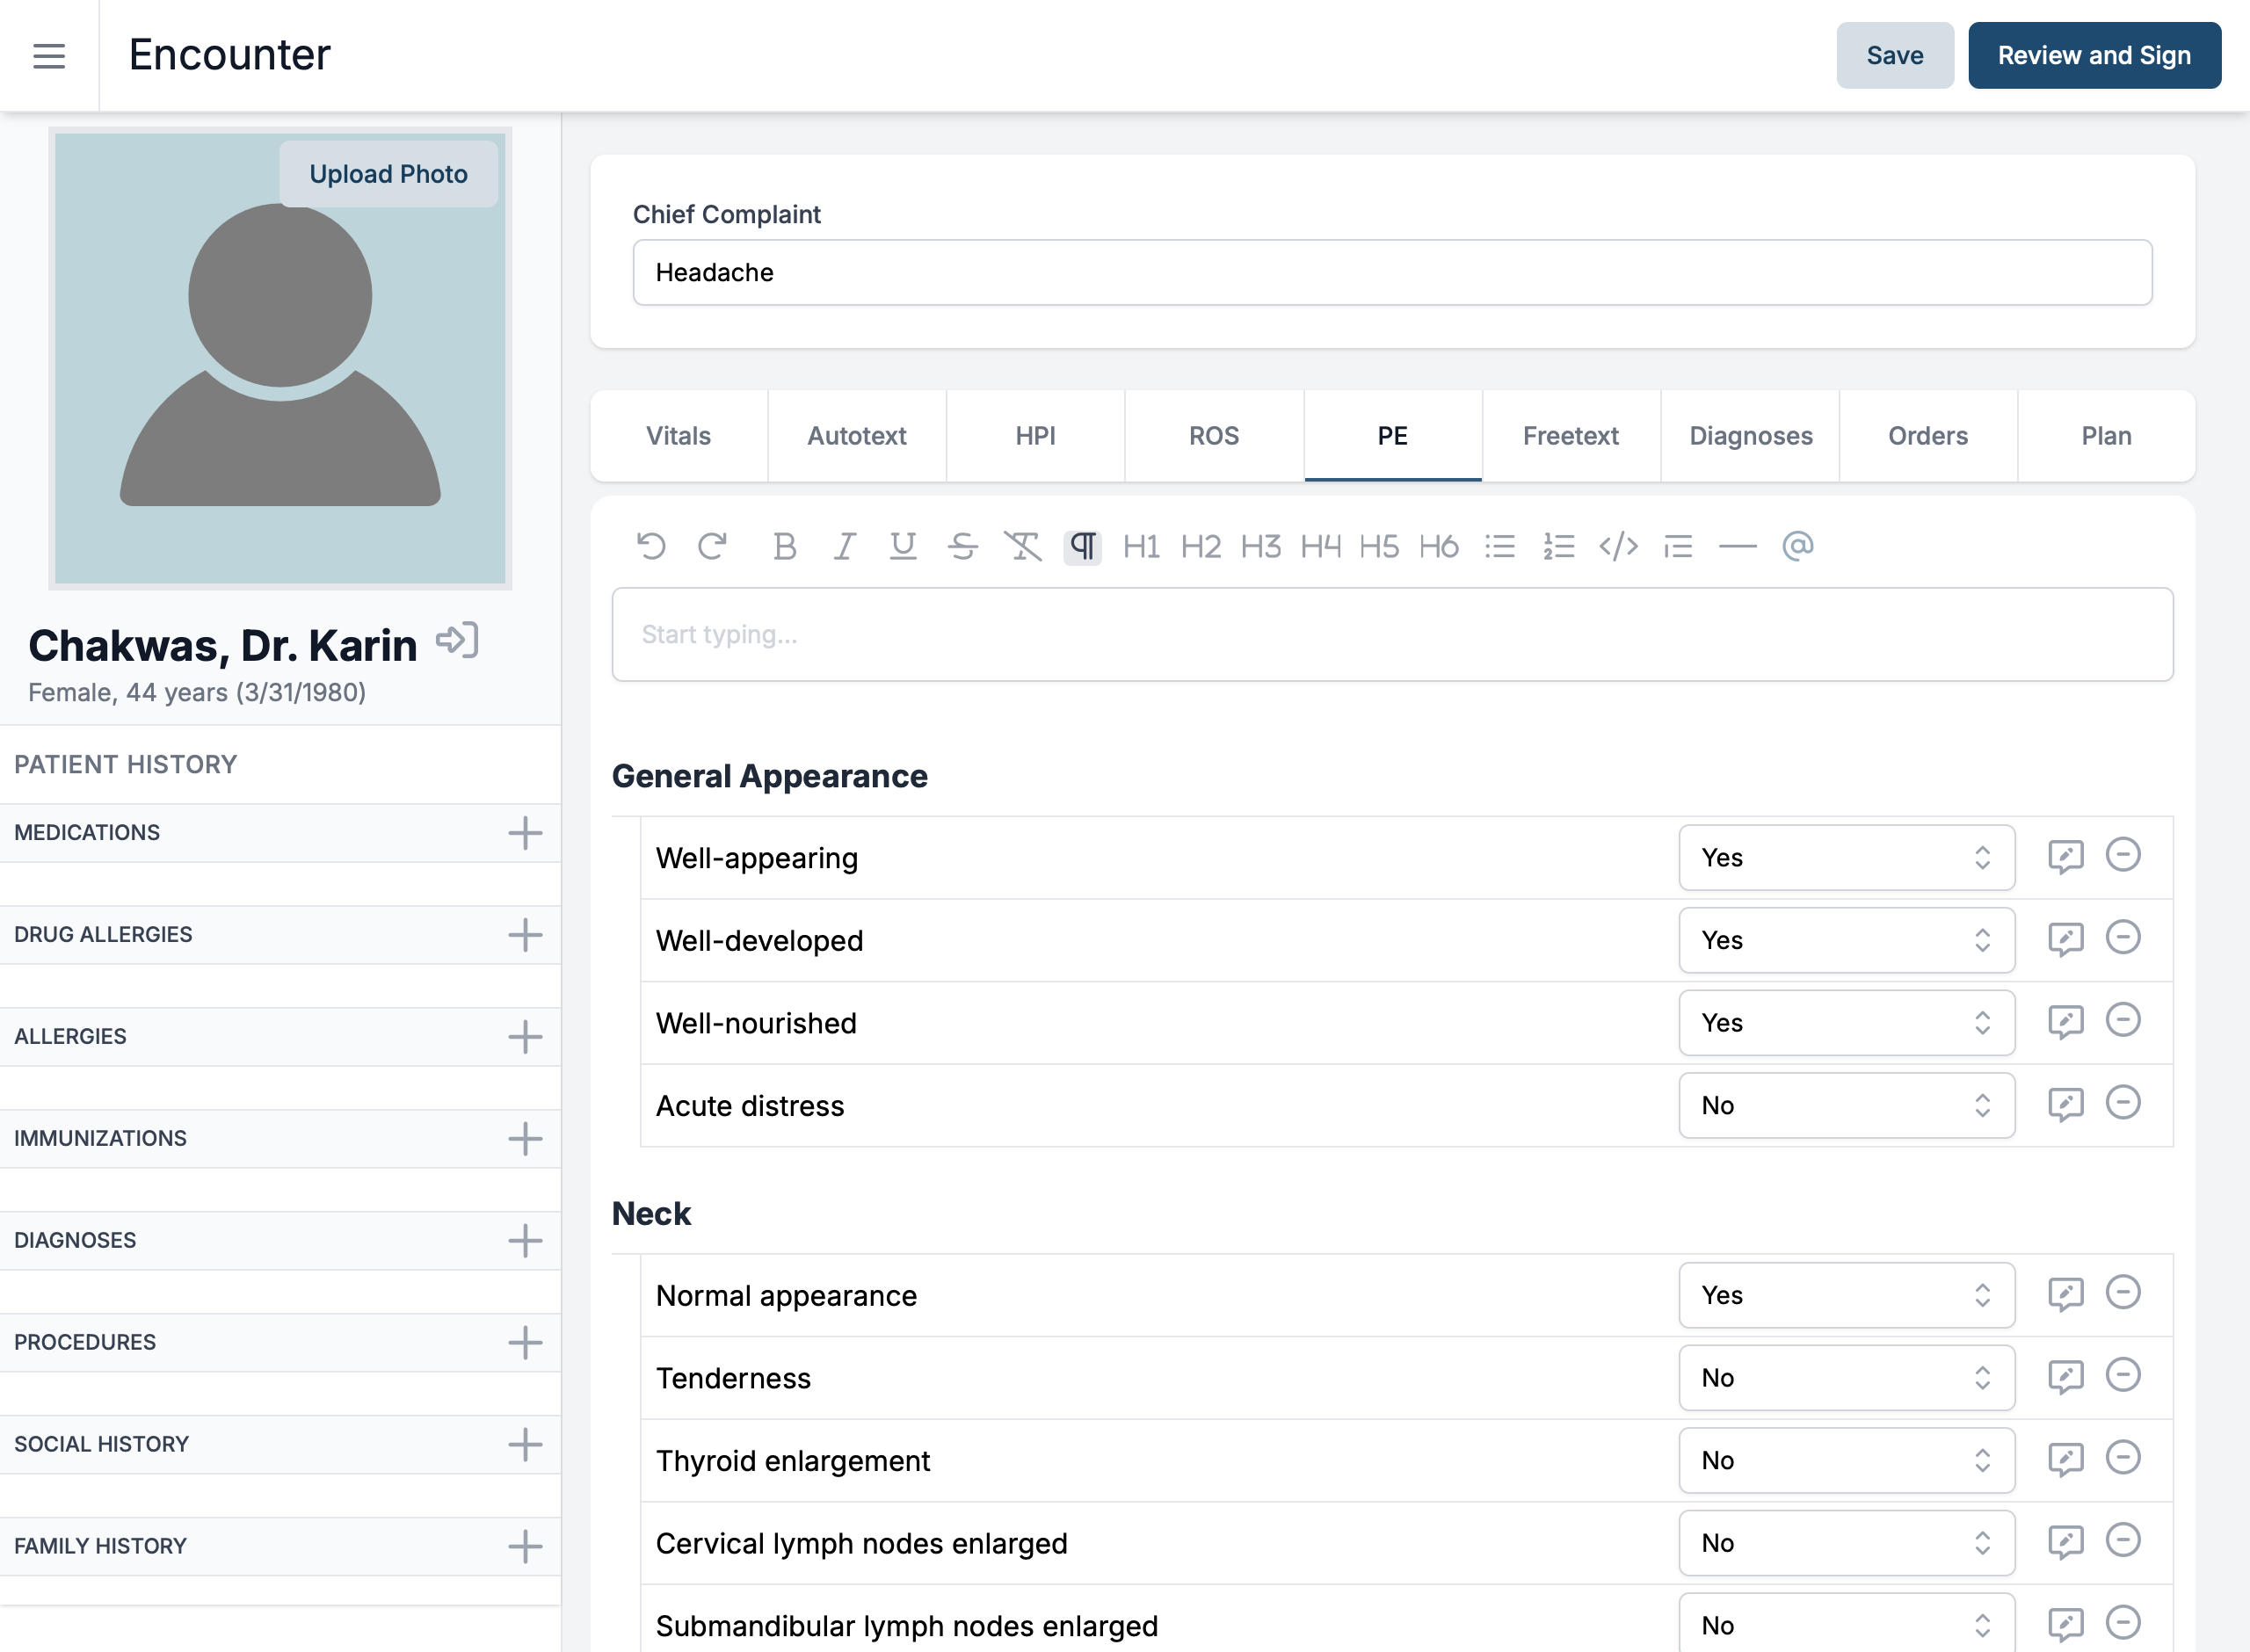Open the Diagnoses tab
This screenshot has height=1652, width=2250.
1750,436
